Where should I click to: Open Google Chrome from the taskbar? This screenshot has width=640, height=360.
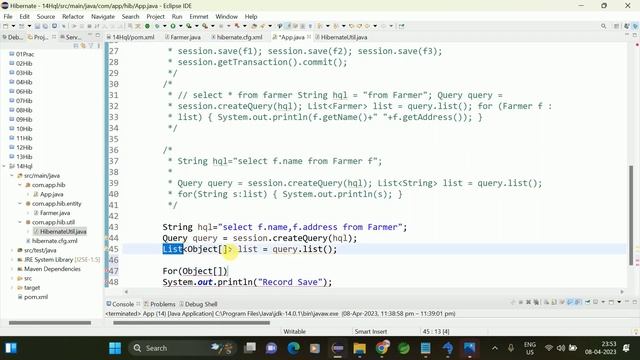click(382, 348)
